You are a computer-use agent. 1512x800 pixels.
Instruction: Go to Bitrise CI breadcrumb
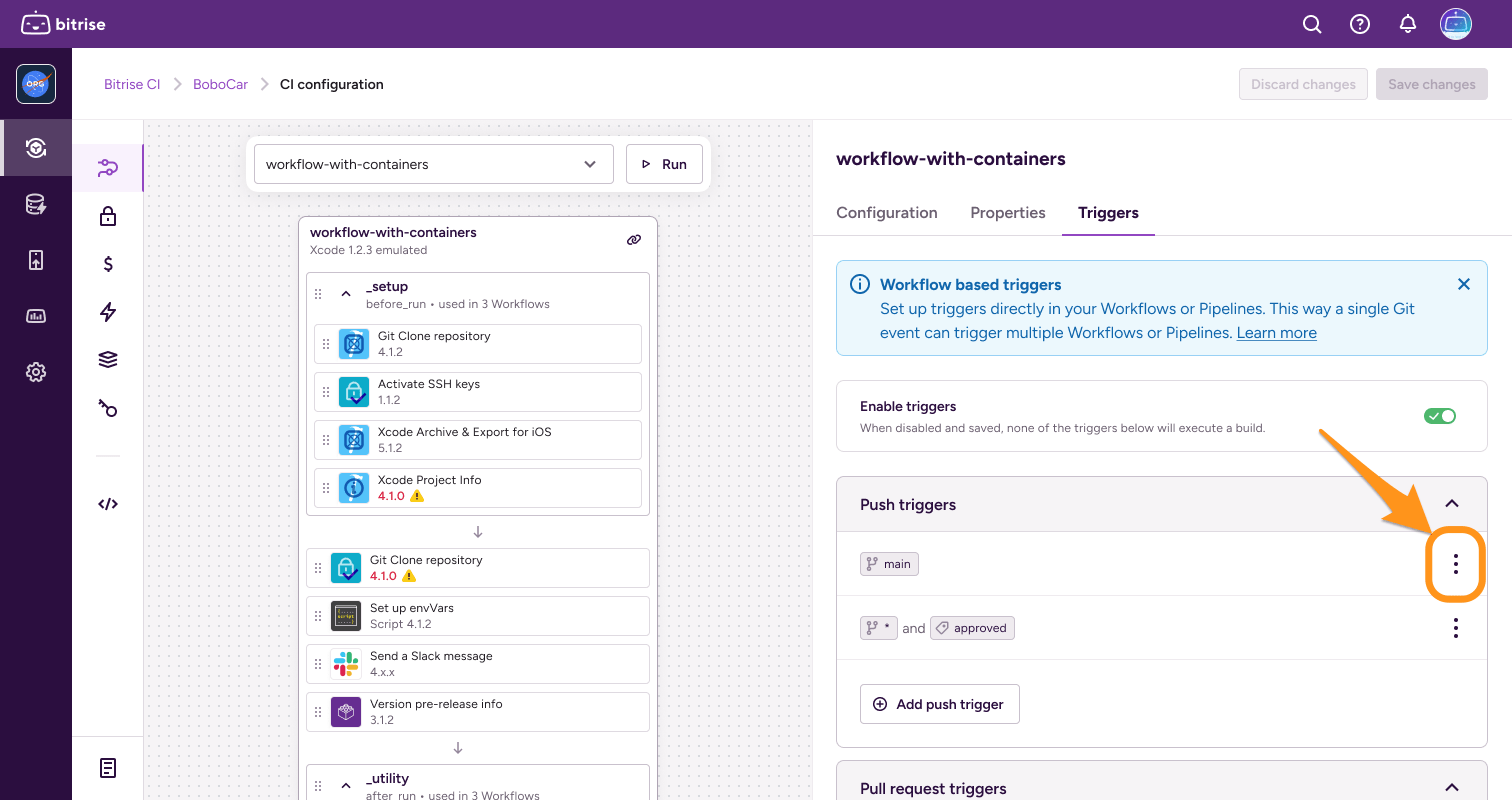coord(132,84)
